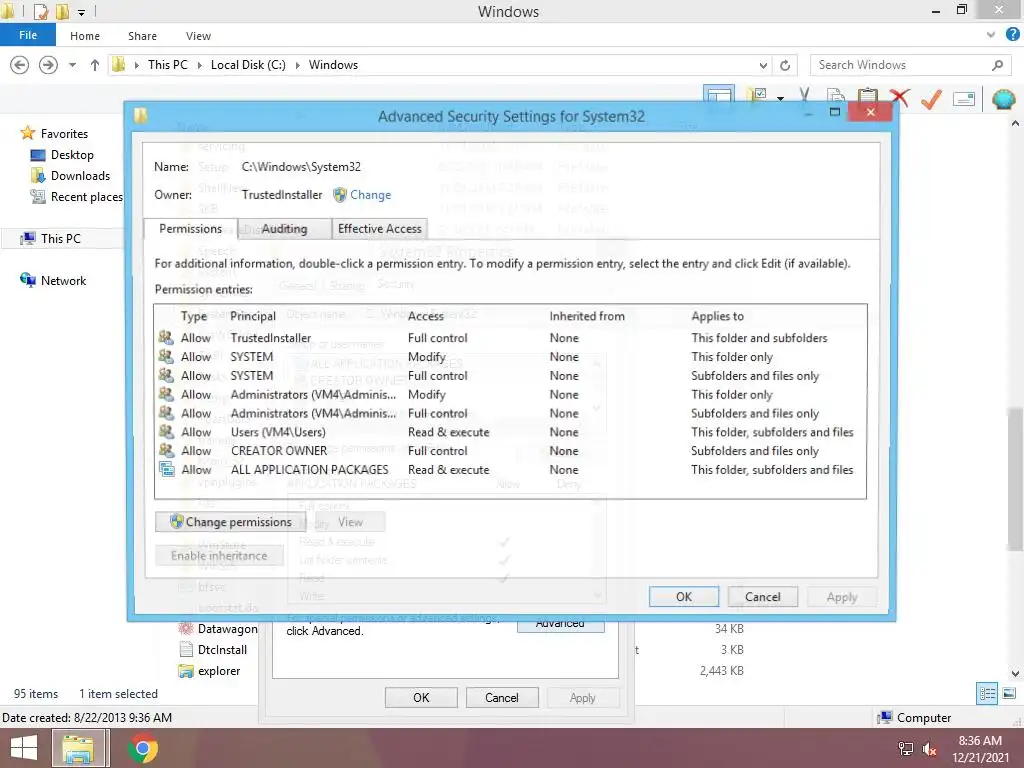This screenshot has height=768, width=1024.
Task: Click Cancel in System32 Properties dialog
Action: click(502, 697)
